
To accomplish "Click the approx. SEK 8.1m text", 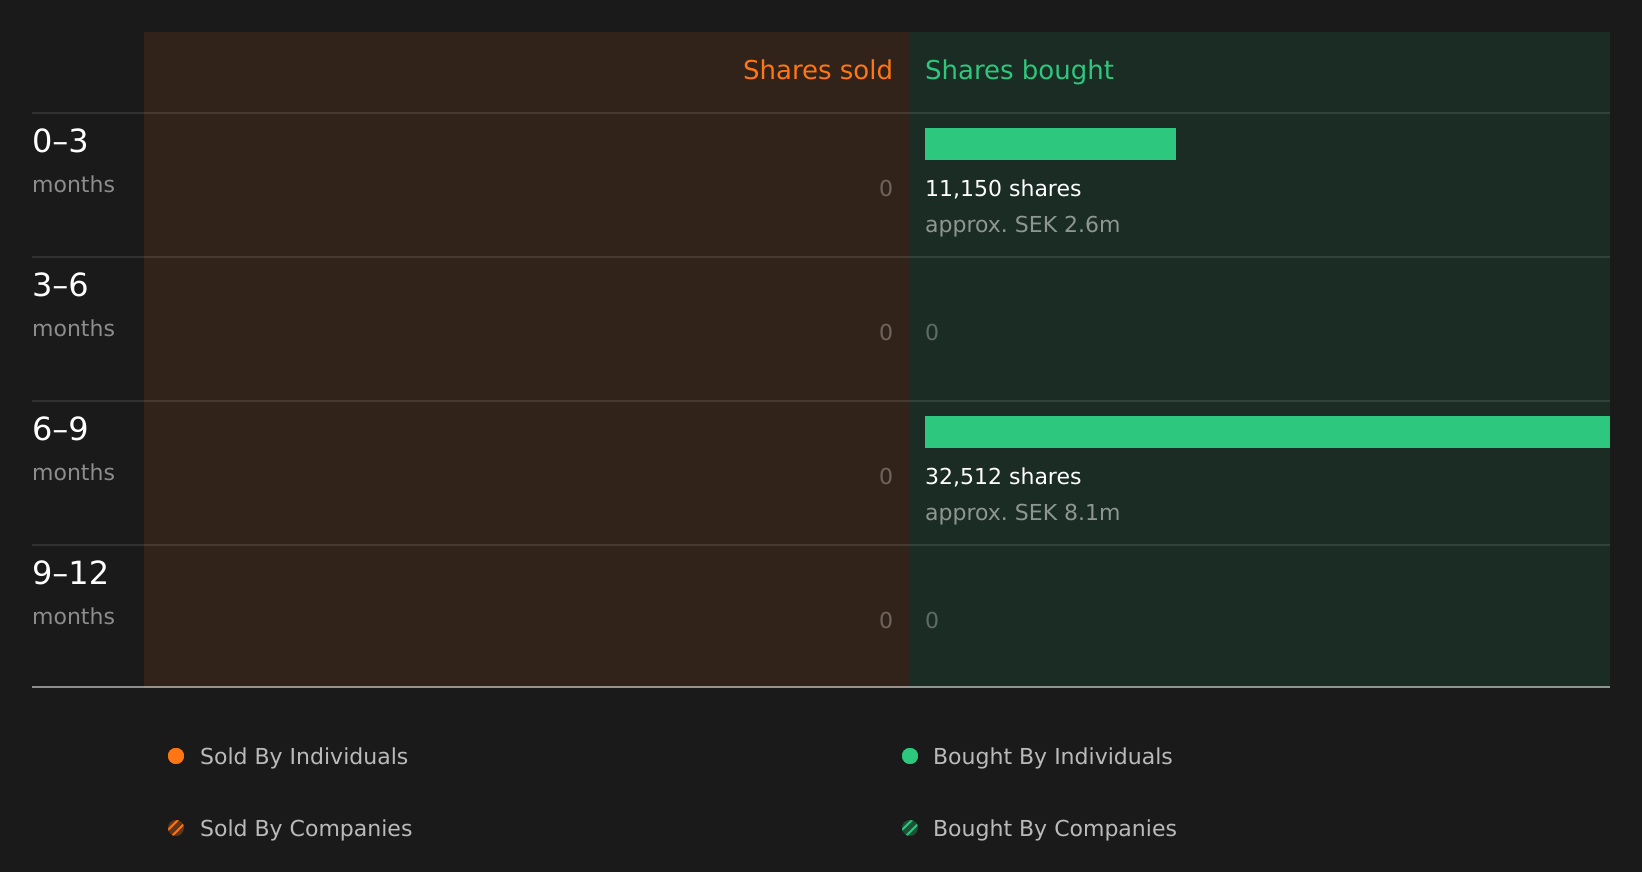I will click(x=1022, y=513).
